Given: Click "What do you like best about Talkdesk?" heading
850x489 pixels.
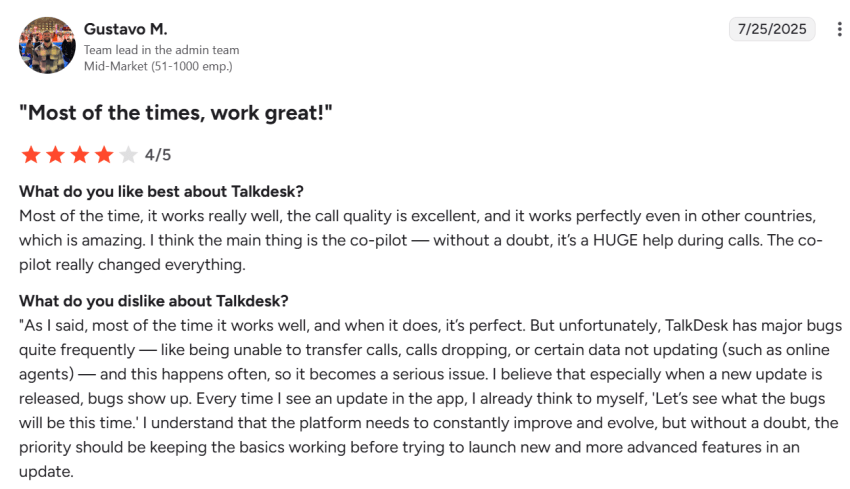Looking at the screenshot, I should (161, 191).
